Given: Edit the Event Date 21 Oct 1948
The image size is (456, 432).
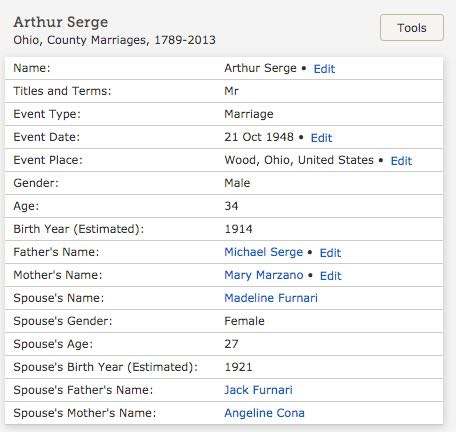Looking at the screenshot, I should click(321, 138).
